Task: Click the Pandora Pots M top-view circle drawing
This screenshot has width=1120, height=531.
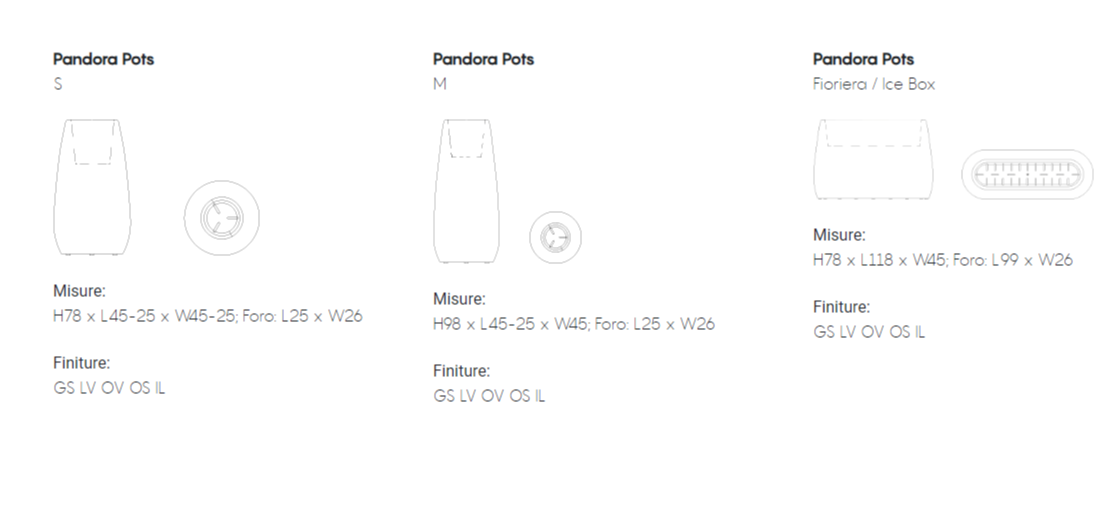Action: [x=556, y=237]
